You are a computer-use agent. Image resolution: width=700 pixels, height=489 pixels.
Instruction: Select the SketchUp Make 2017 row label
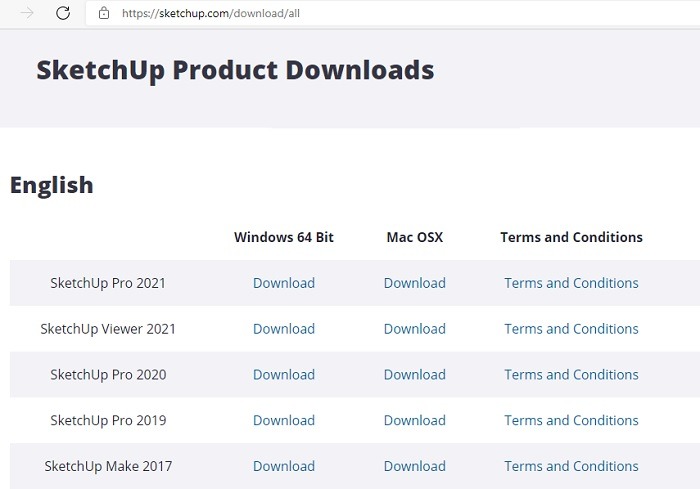click(x=108, y=466)
